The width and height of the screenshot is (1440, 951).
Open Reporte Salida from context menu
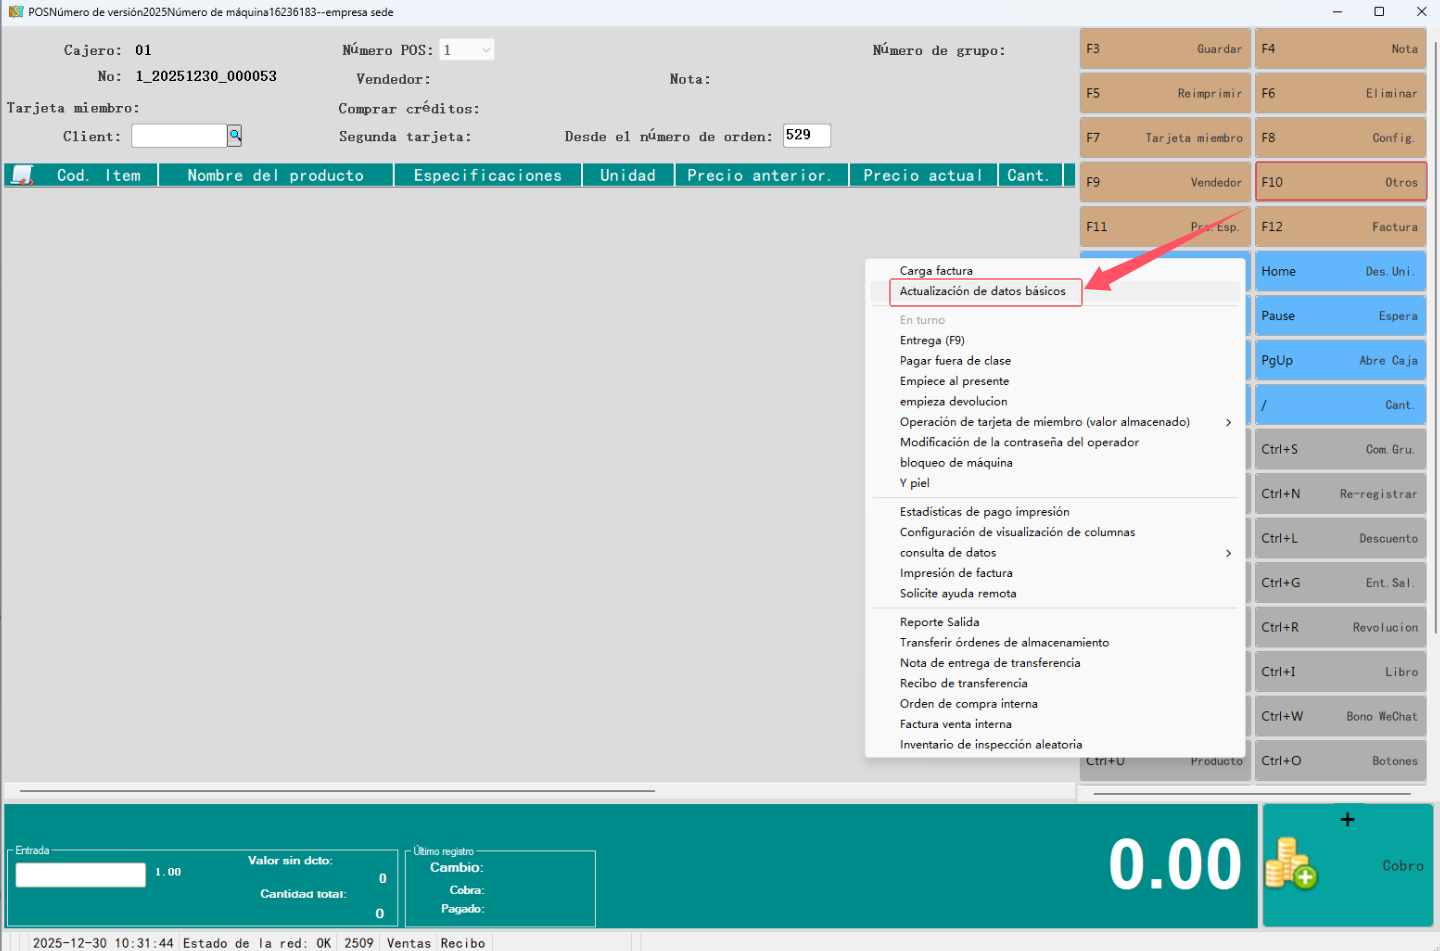point(939,622)
